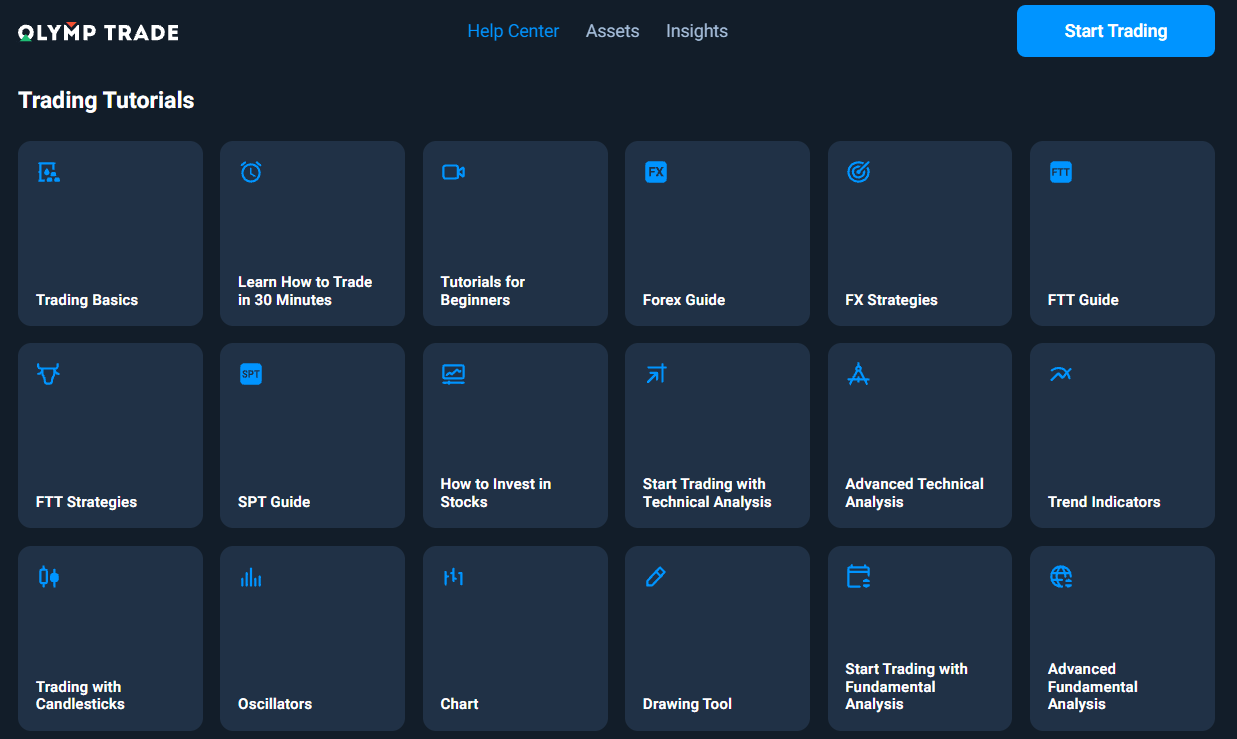1237x739 pixels.
Task: Open the Help Center tab
Action: click(x=513, y=31)
